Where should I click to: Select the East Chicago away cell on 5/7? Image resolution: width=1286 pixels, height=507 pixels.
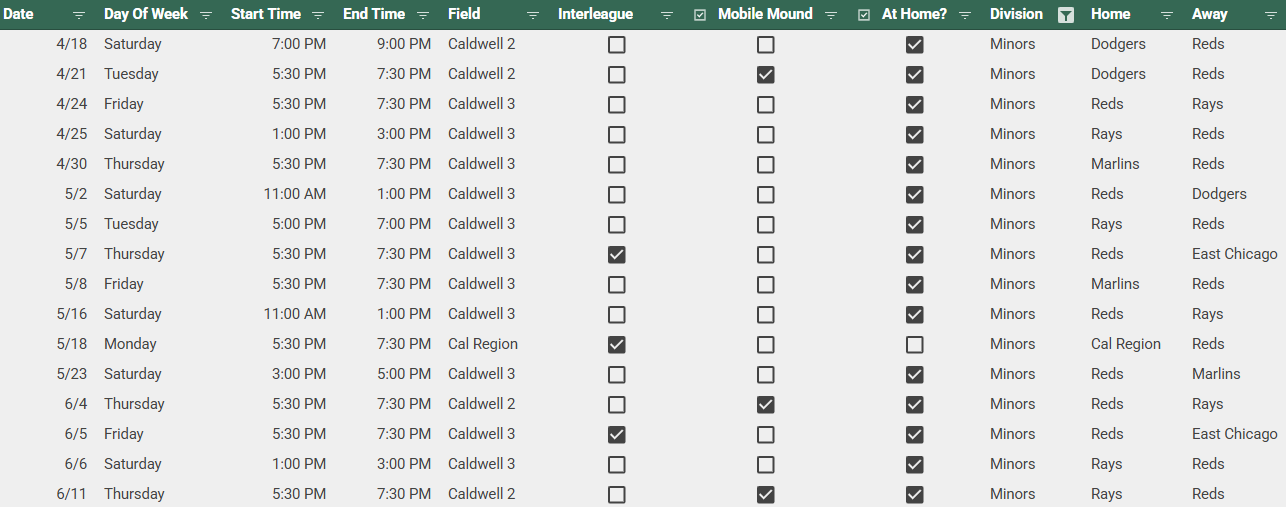tap(1234, 254)
